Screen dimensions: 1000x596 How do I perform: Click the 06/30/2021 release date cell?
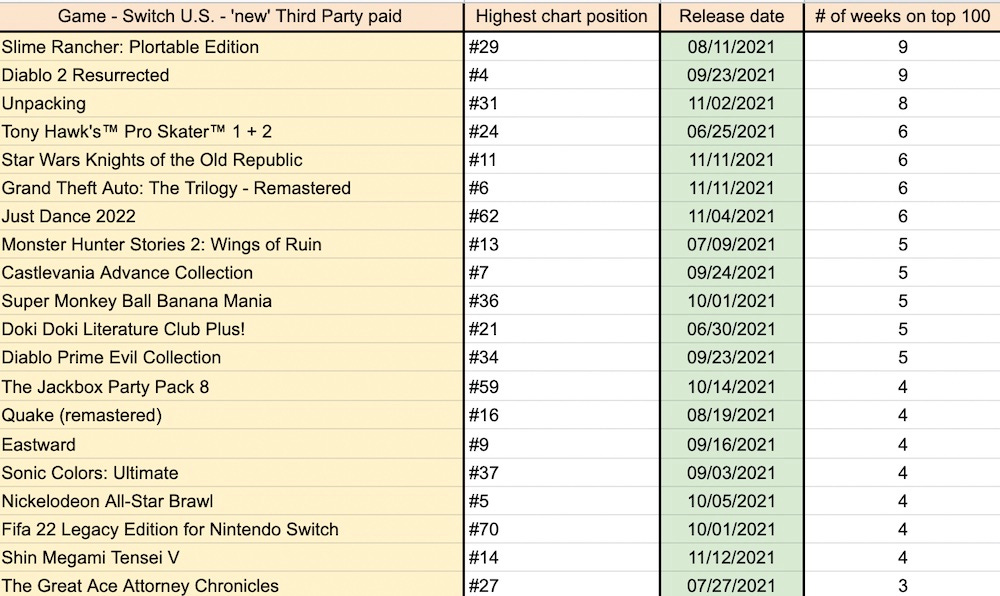(x=732, y=329)
